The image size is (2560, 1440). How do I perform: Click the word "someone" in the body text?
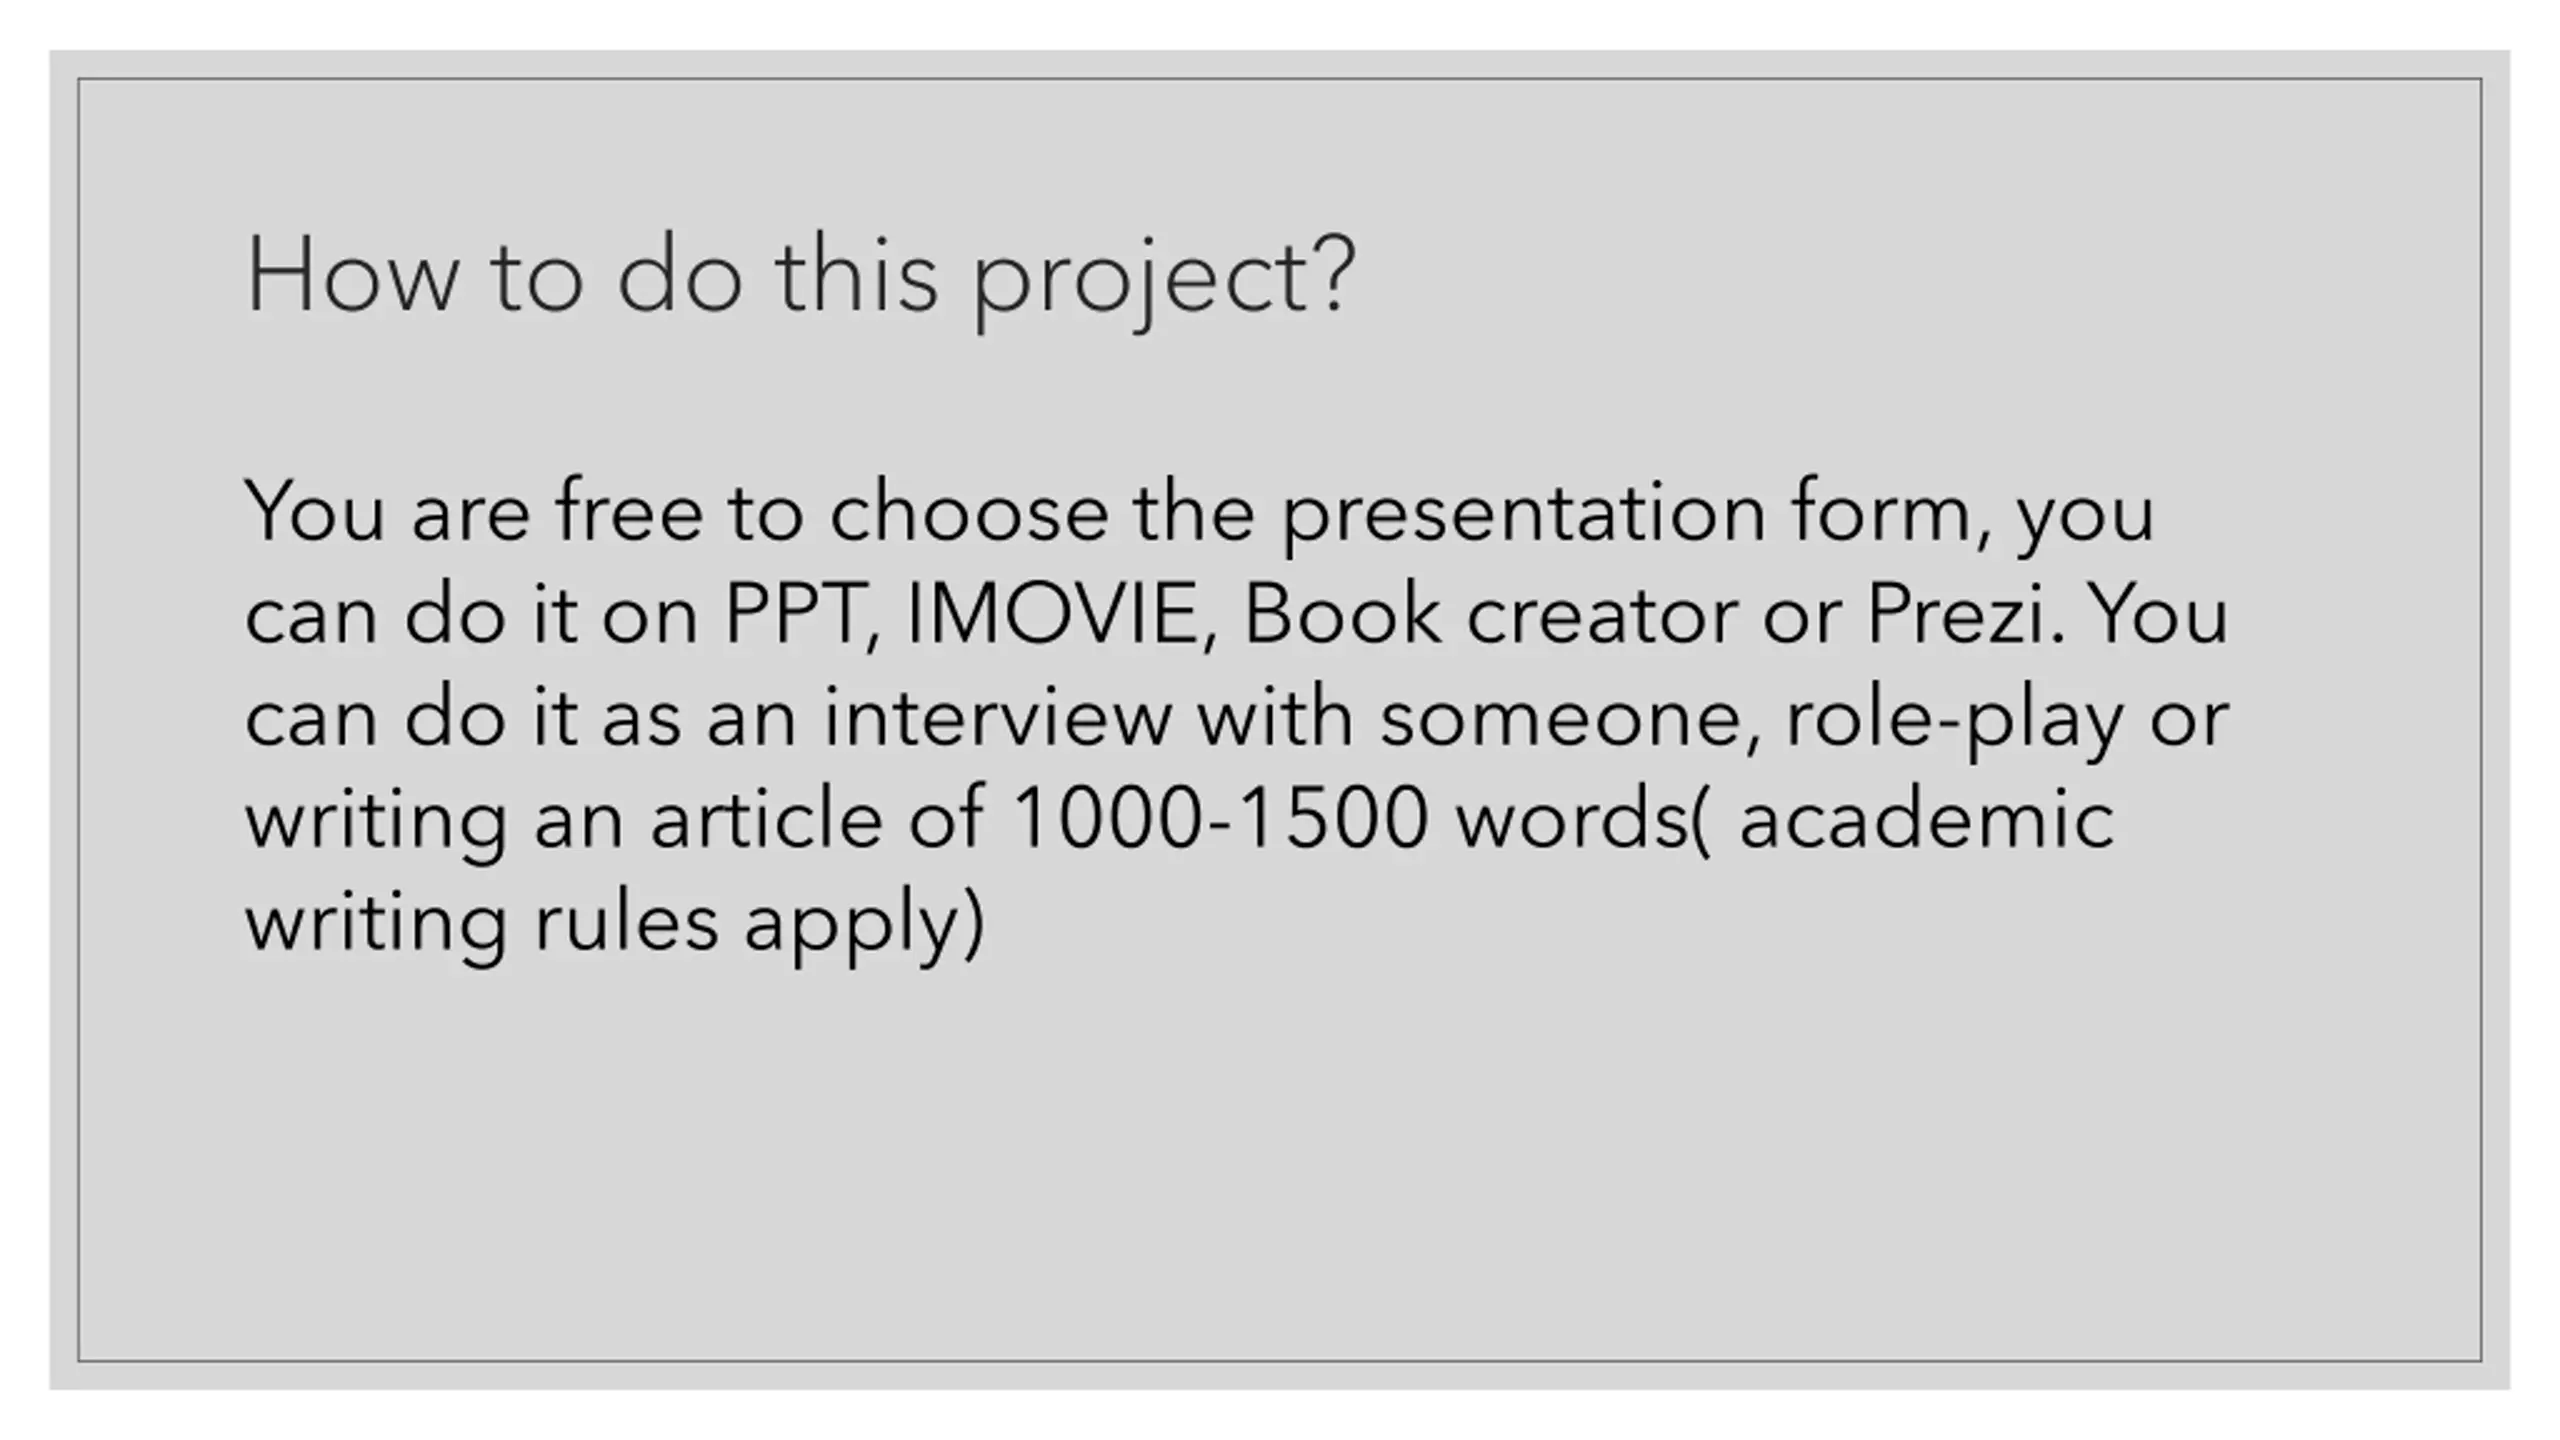(x=1570, y=719)
